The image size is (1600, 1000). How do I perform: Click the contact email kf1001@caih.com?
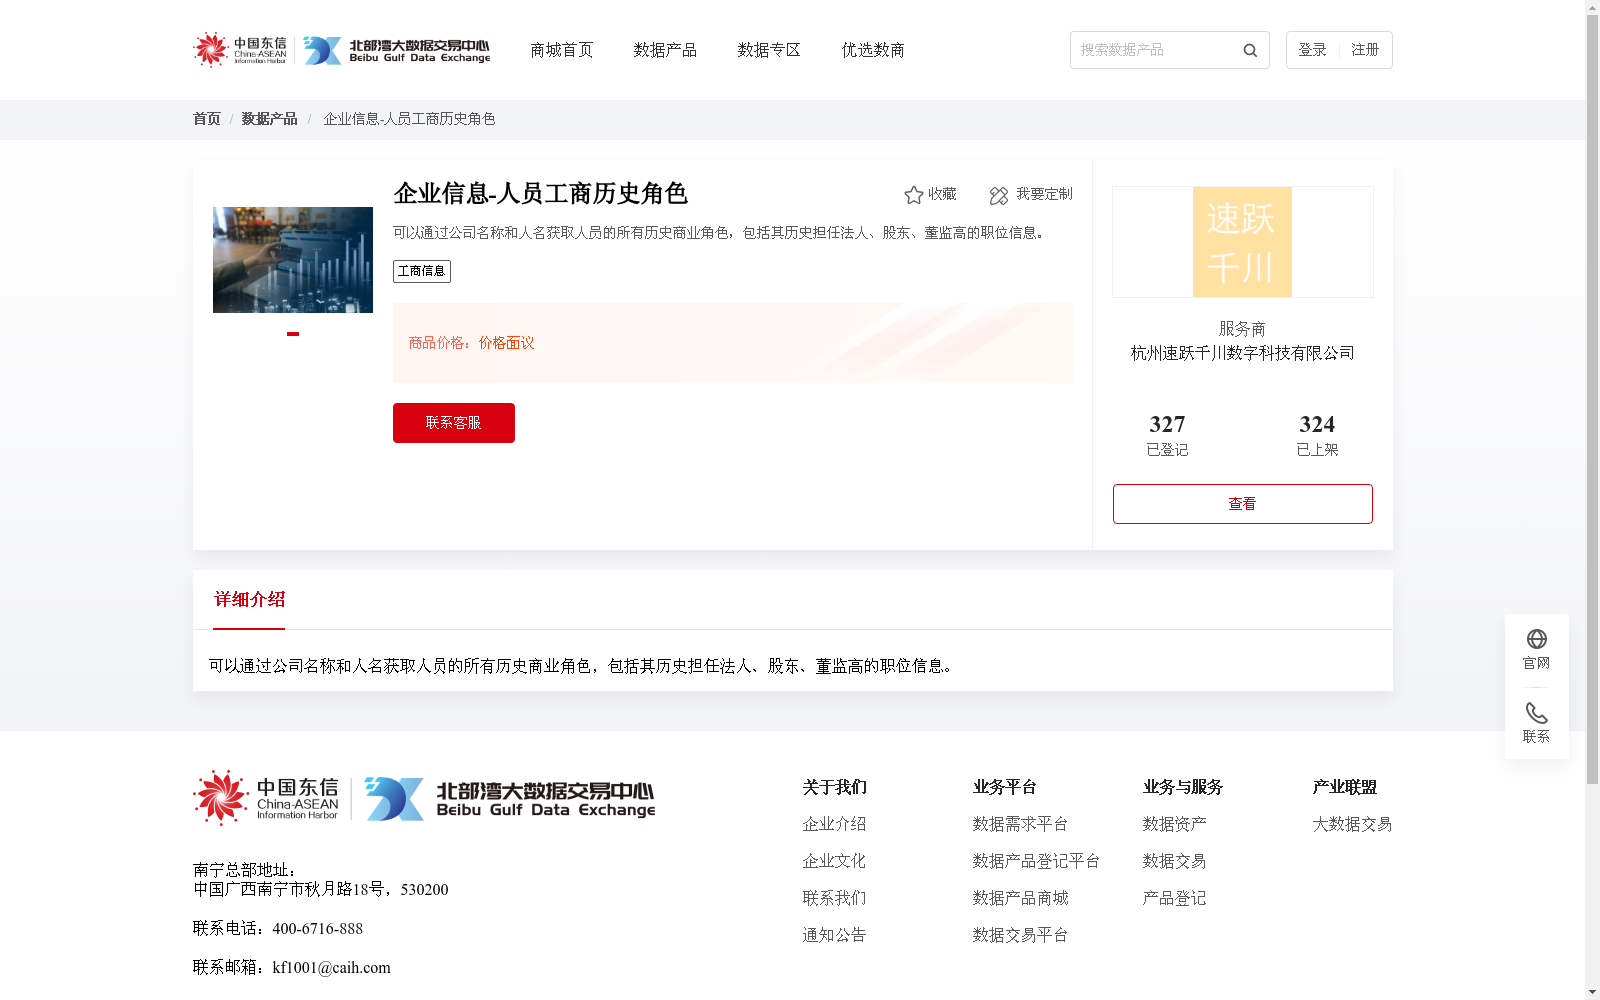coord(331,968)
